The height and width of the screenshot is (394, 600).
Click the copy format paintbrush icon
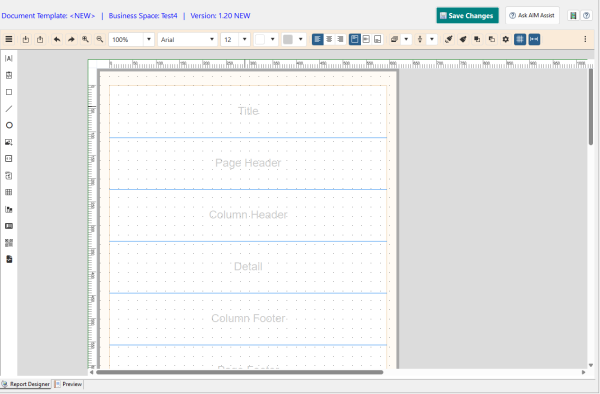tap(449, 39)
